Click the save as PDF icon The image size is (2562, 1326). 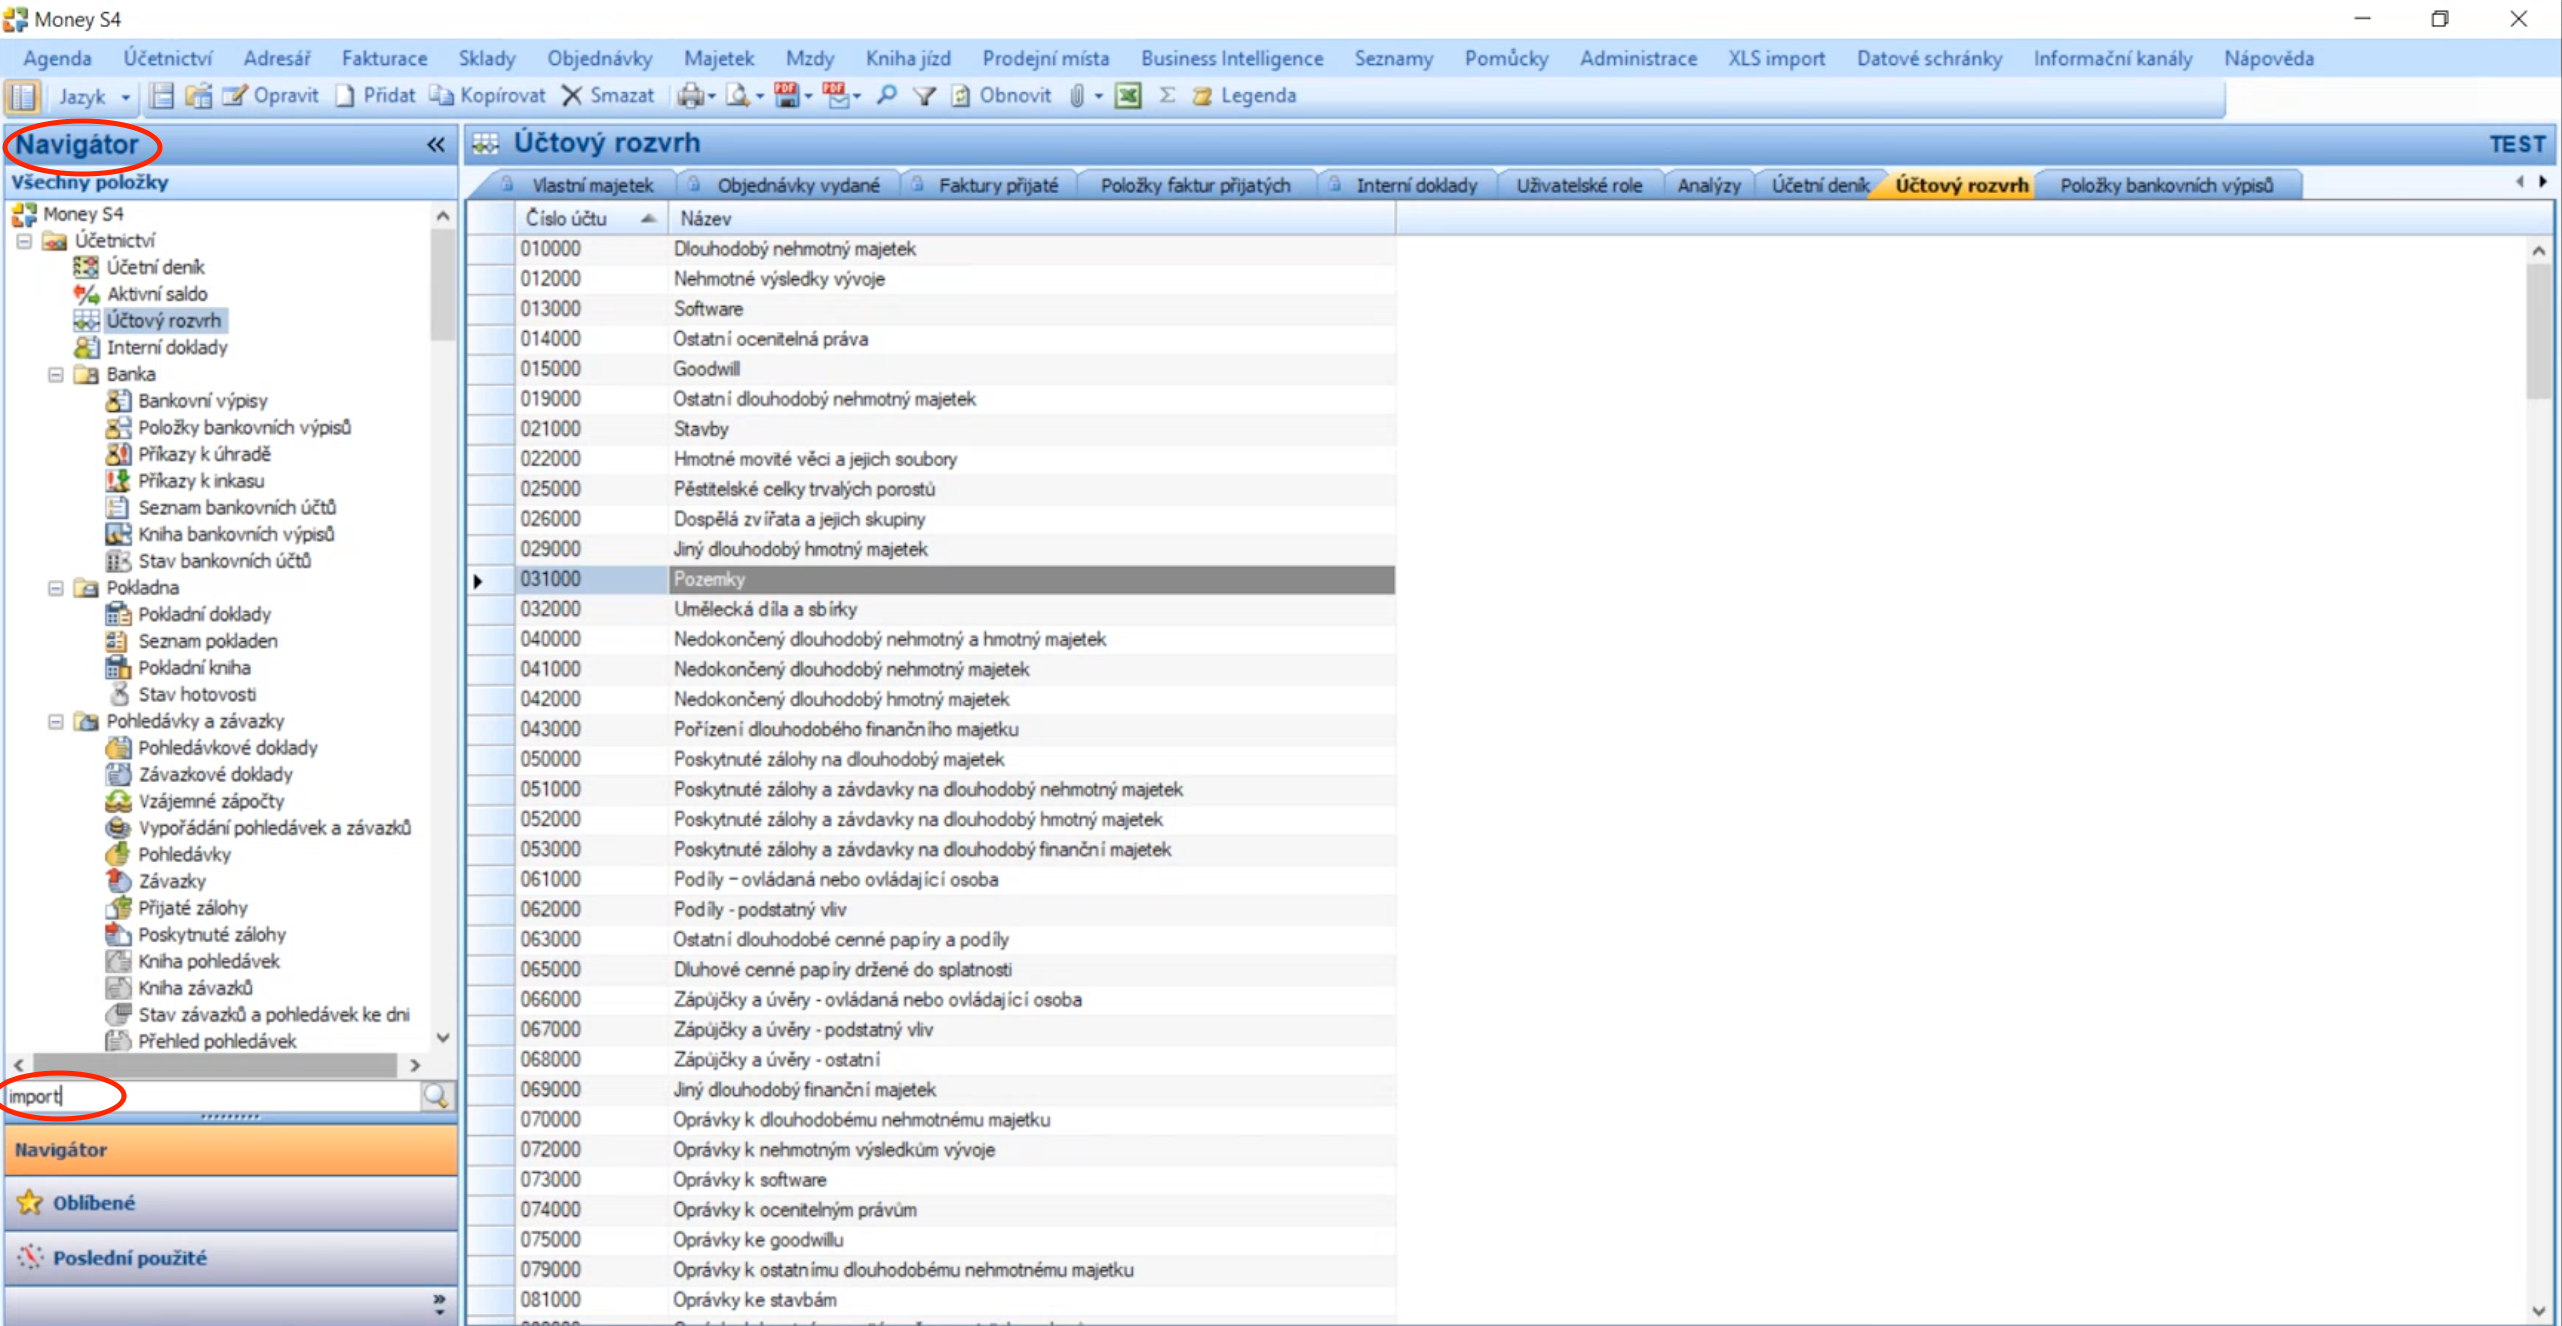[x=787, y=96]
